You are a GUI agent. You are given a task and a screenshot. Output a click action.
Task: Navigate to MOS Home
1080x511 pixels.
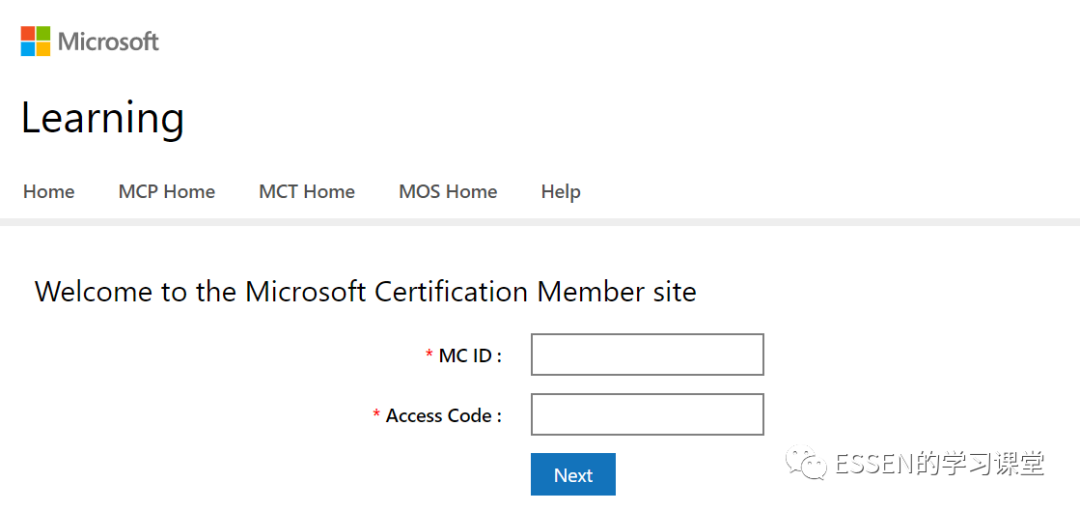(x=448, y=191)
